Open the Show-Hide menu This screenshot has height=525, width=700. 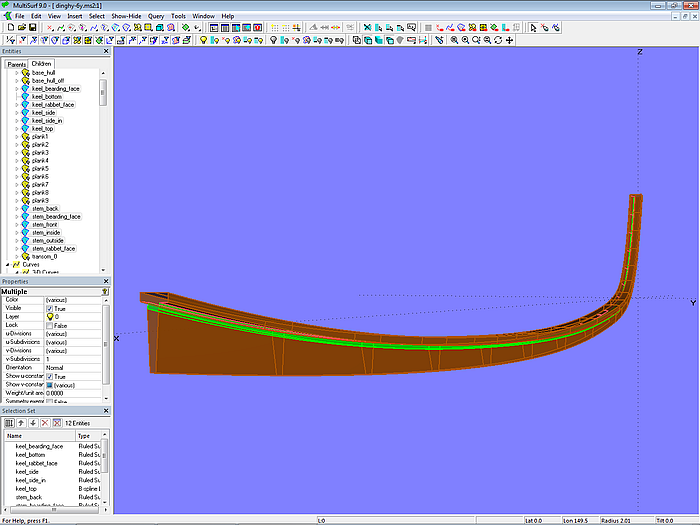[126, 16]
